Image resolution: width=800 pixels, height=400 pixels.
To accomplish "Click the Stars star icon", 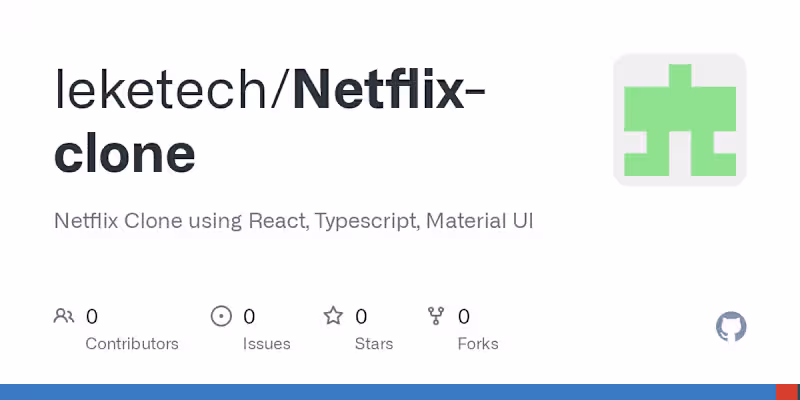I will [333, 317].
